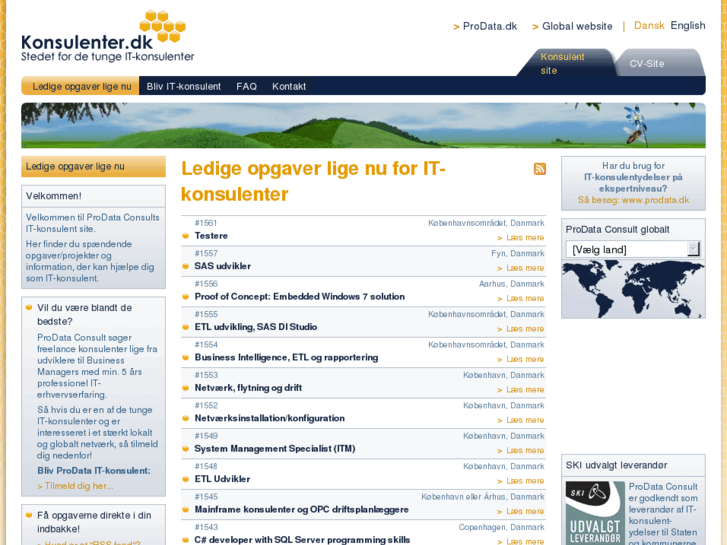Switch language to Dansk
Screen dimensions: 727x545
tap(649, 26)
